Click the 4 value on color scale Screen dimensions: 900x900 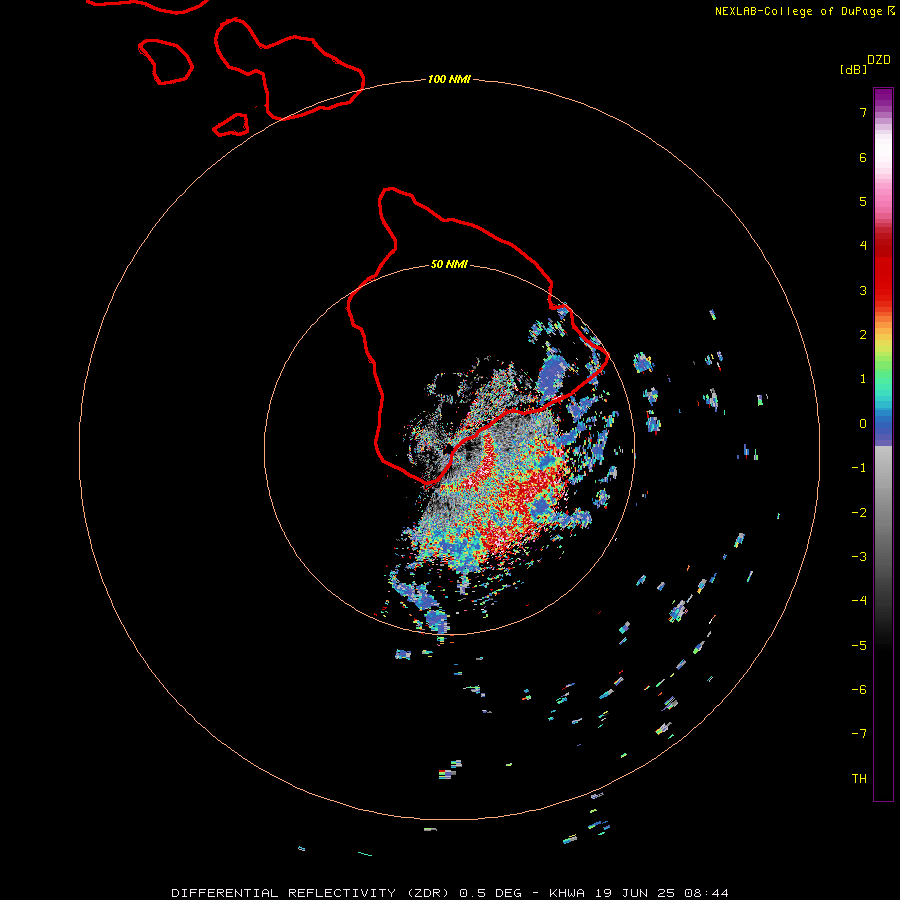point(863,246)
